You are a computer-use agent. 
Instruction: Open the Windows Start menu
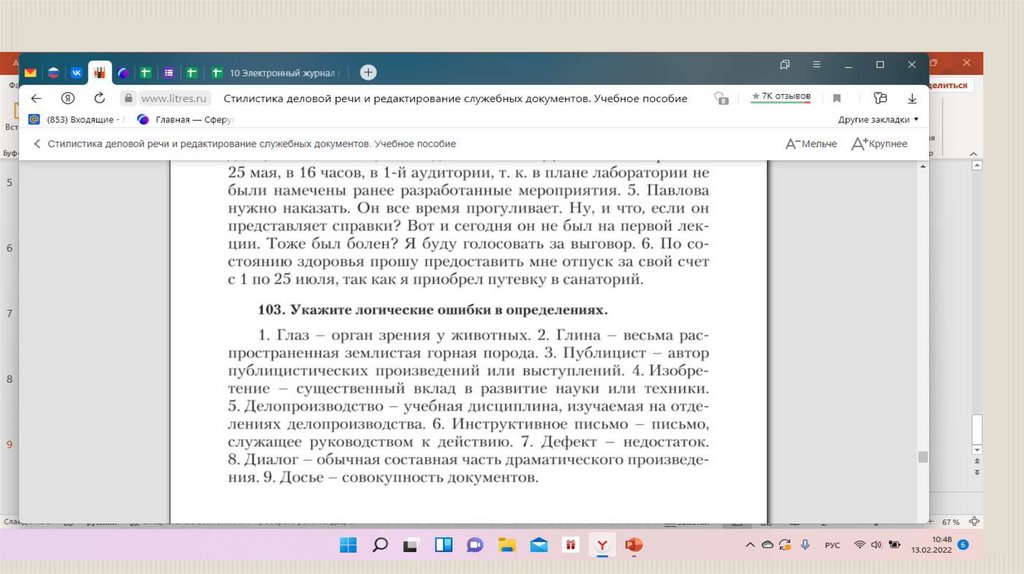click(348, 545)
